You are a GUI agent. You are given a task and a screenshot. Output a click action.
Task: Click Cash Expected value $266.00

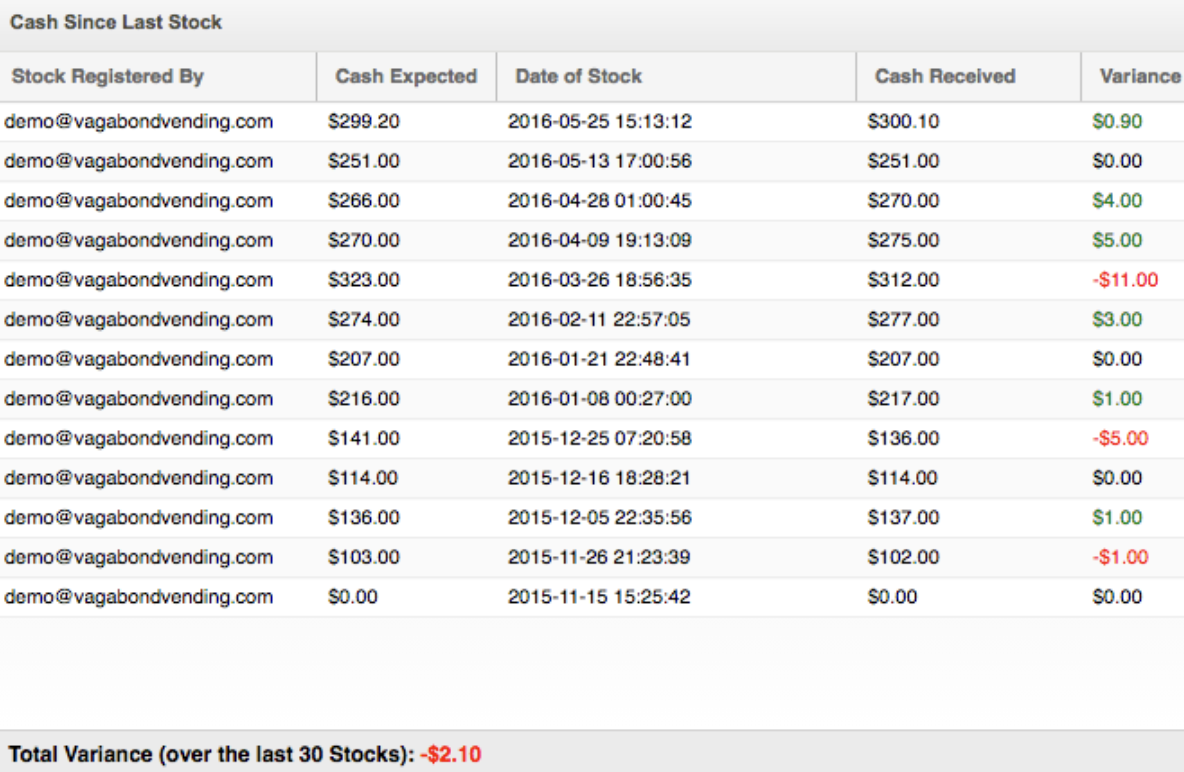(x=363, y=201)
